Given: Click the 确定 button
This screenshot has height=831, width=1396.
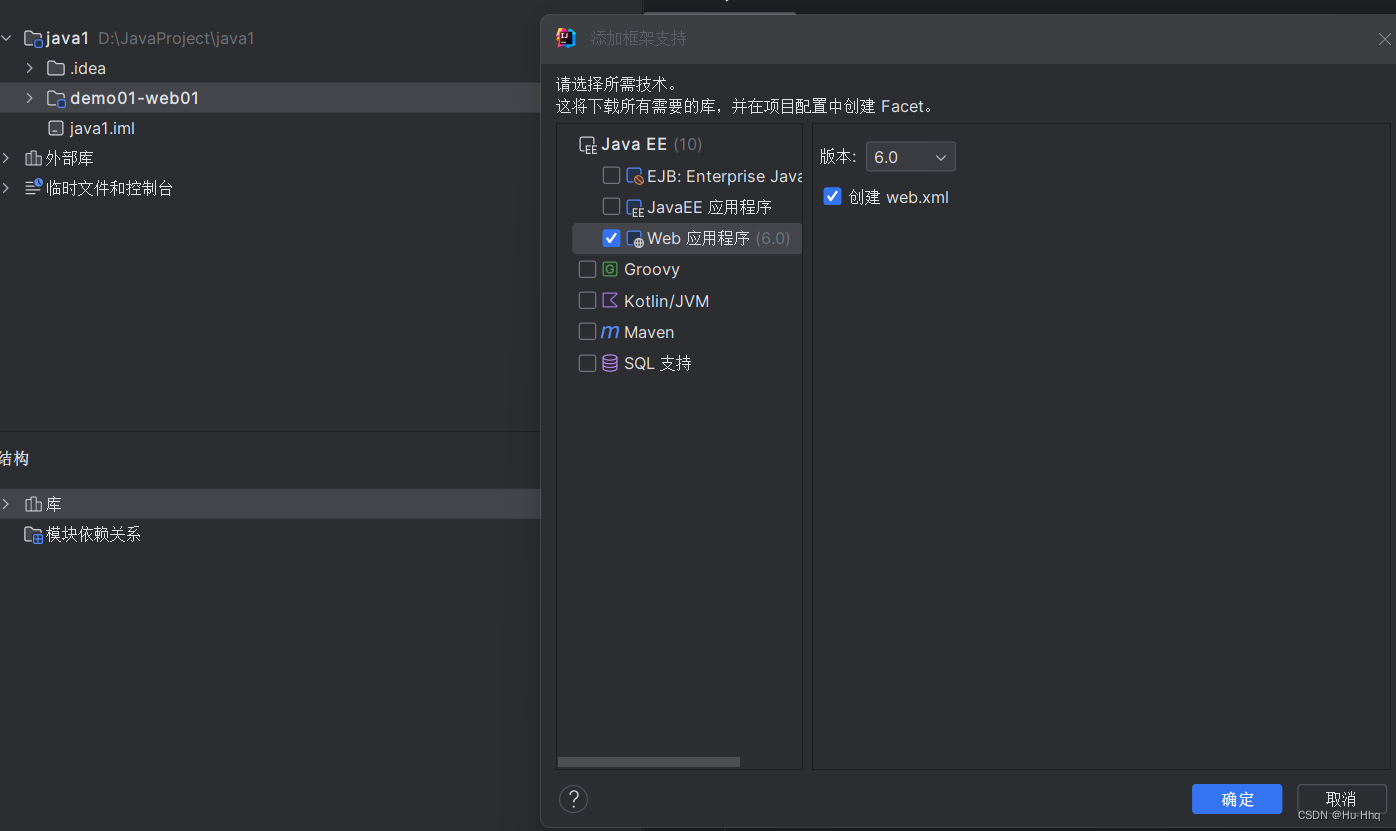Looking at the screenshot, I should [x=1236, y=799].
